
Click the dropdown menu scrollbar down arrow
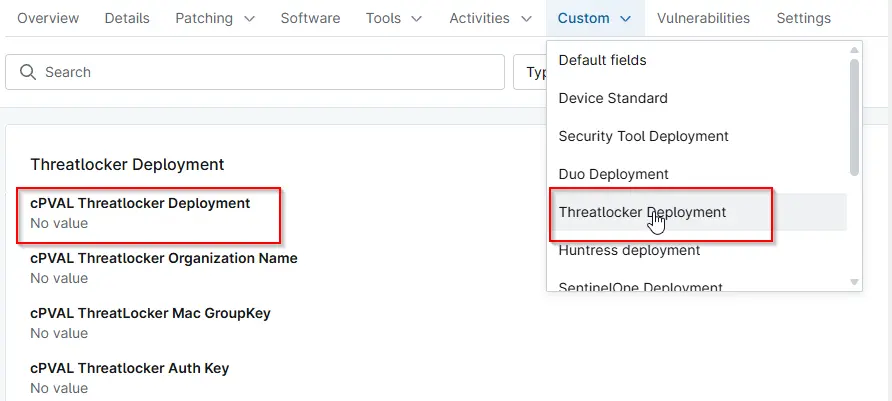(x=854, y=283)
